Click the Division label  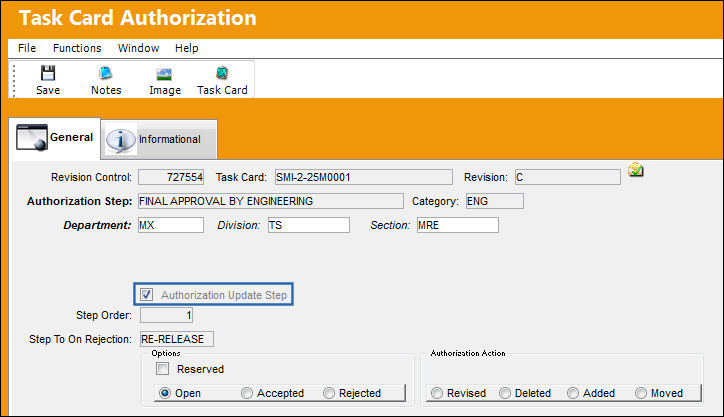coord(239,225)
